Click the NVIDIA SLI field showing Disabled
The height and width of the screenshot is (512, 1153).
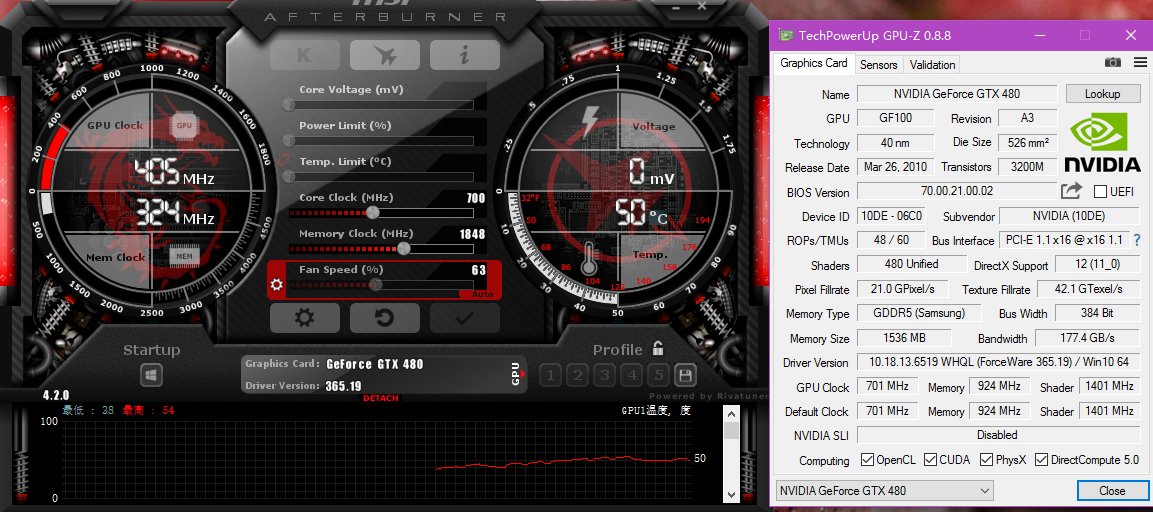pos(998,435)
